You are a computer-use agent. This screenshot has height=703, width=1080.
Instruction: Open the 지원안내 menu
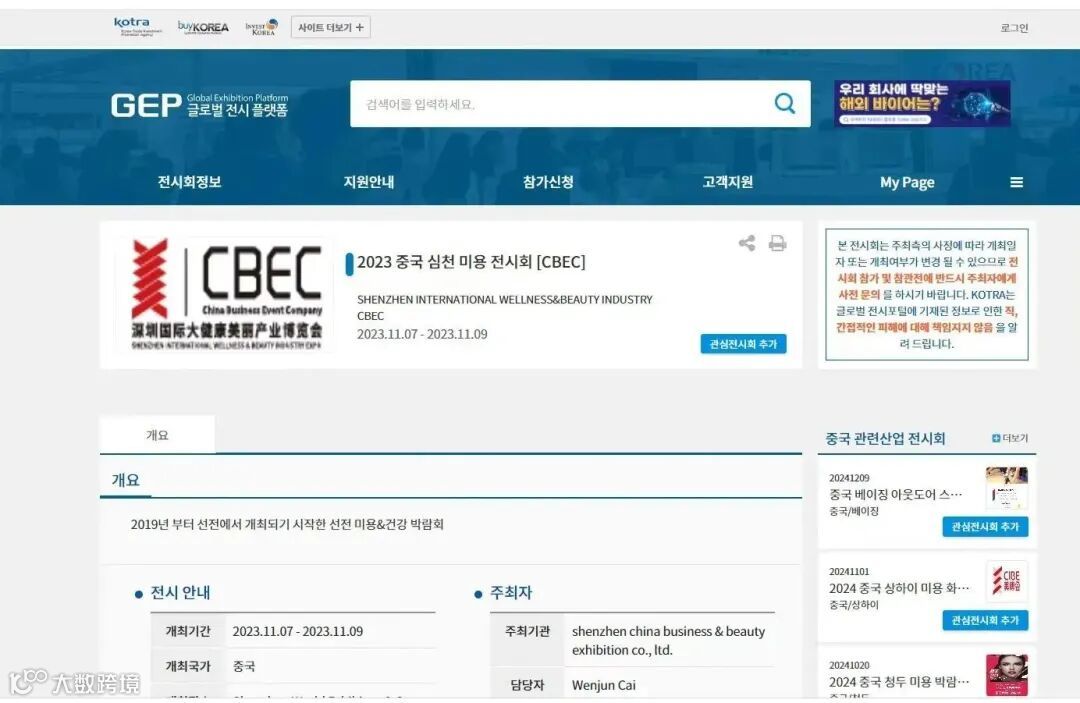point(369,182)
